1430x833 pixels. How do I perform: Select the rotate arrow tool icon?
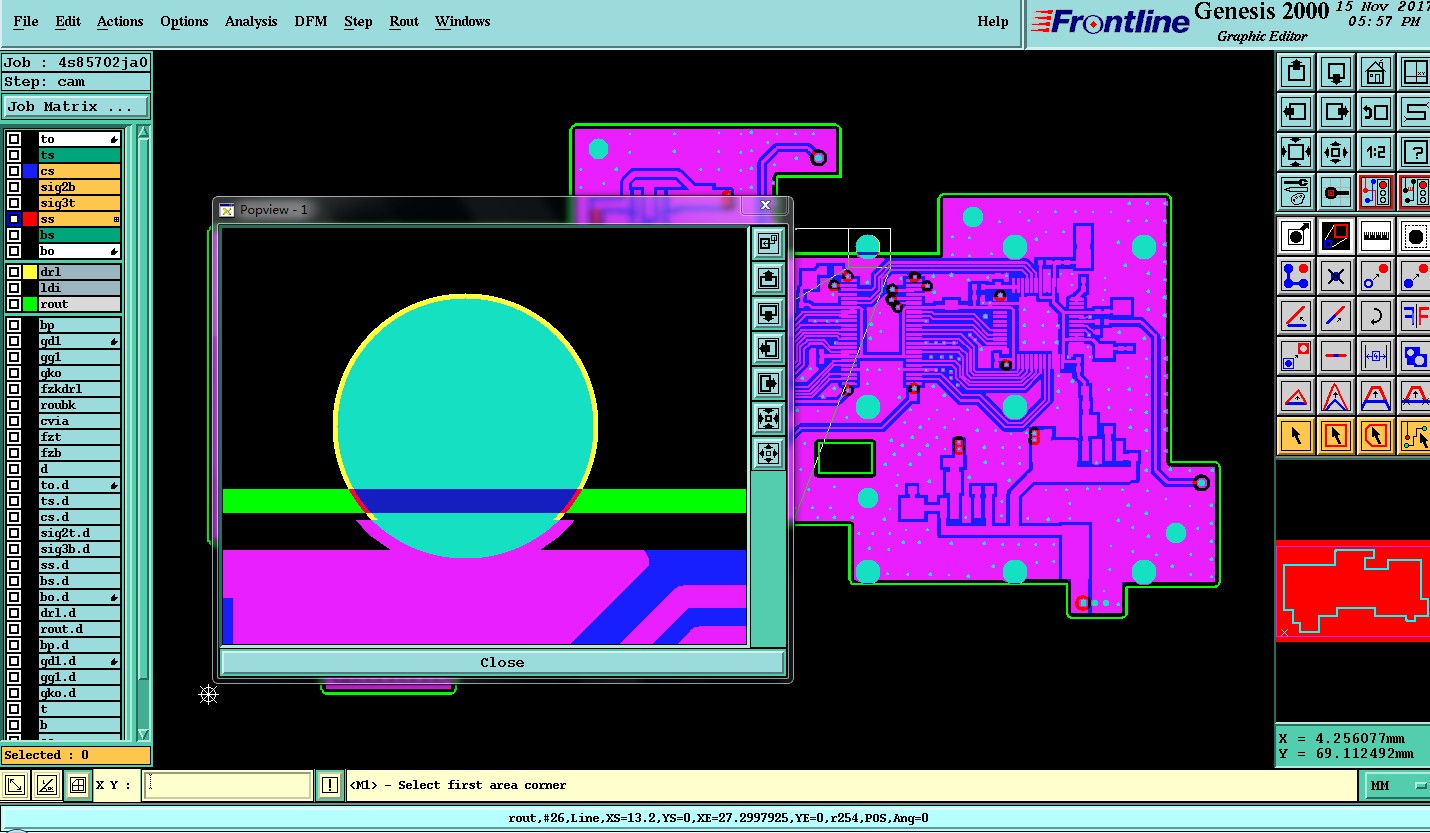(x=1376, y=315)
